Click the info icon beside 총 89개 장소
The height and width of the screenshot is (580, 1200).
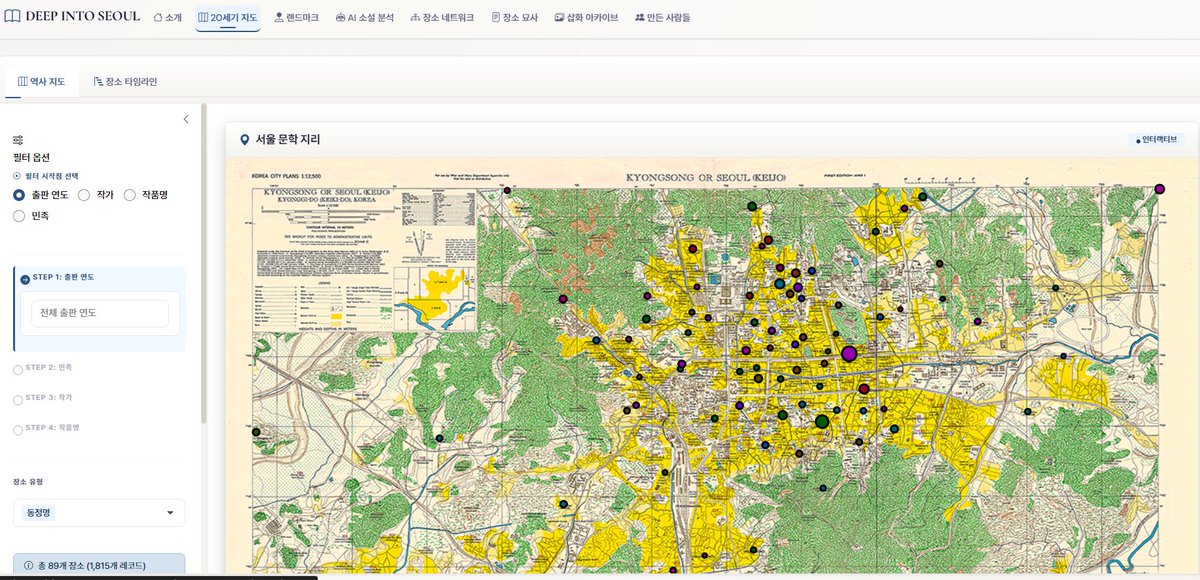click(28, 566)
